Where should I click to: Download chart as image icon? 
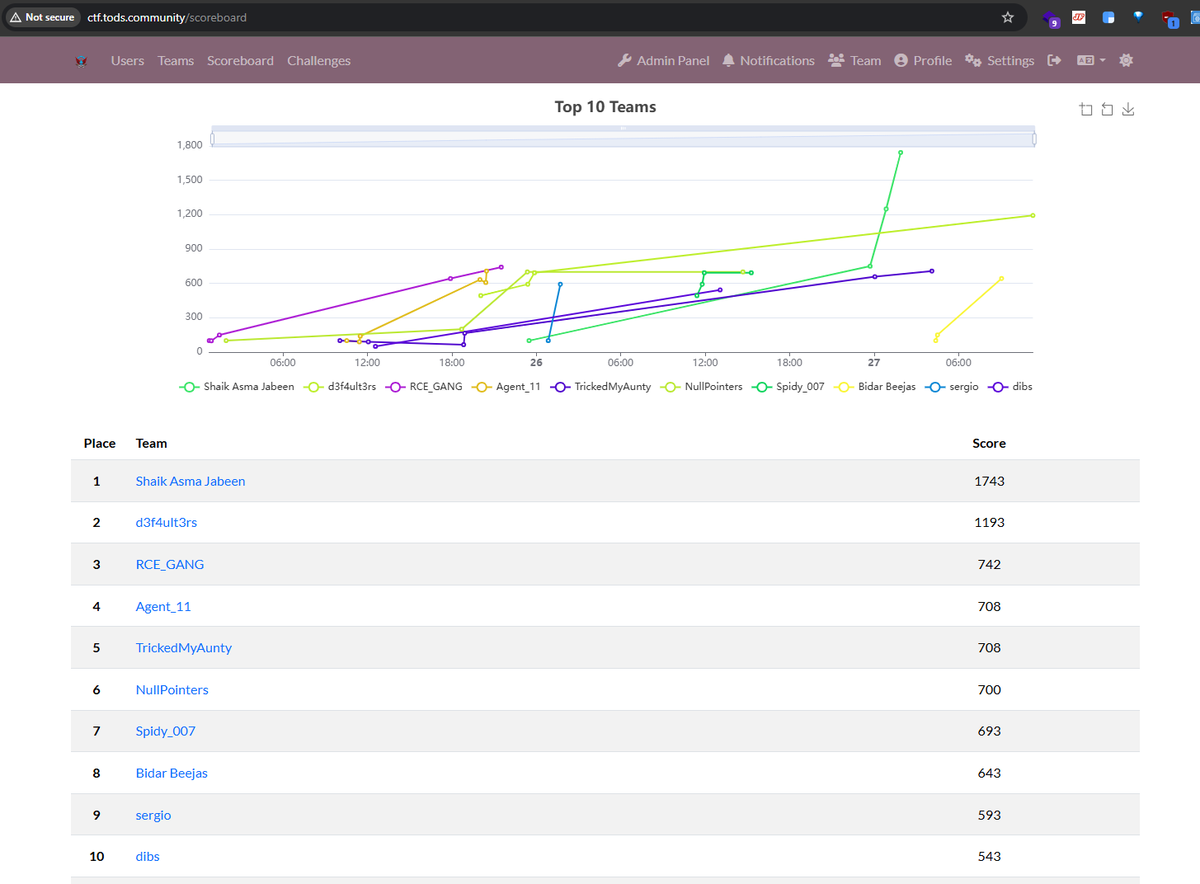[1128, 109]
